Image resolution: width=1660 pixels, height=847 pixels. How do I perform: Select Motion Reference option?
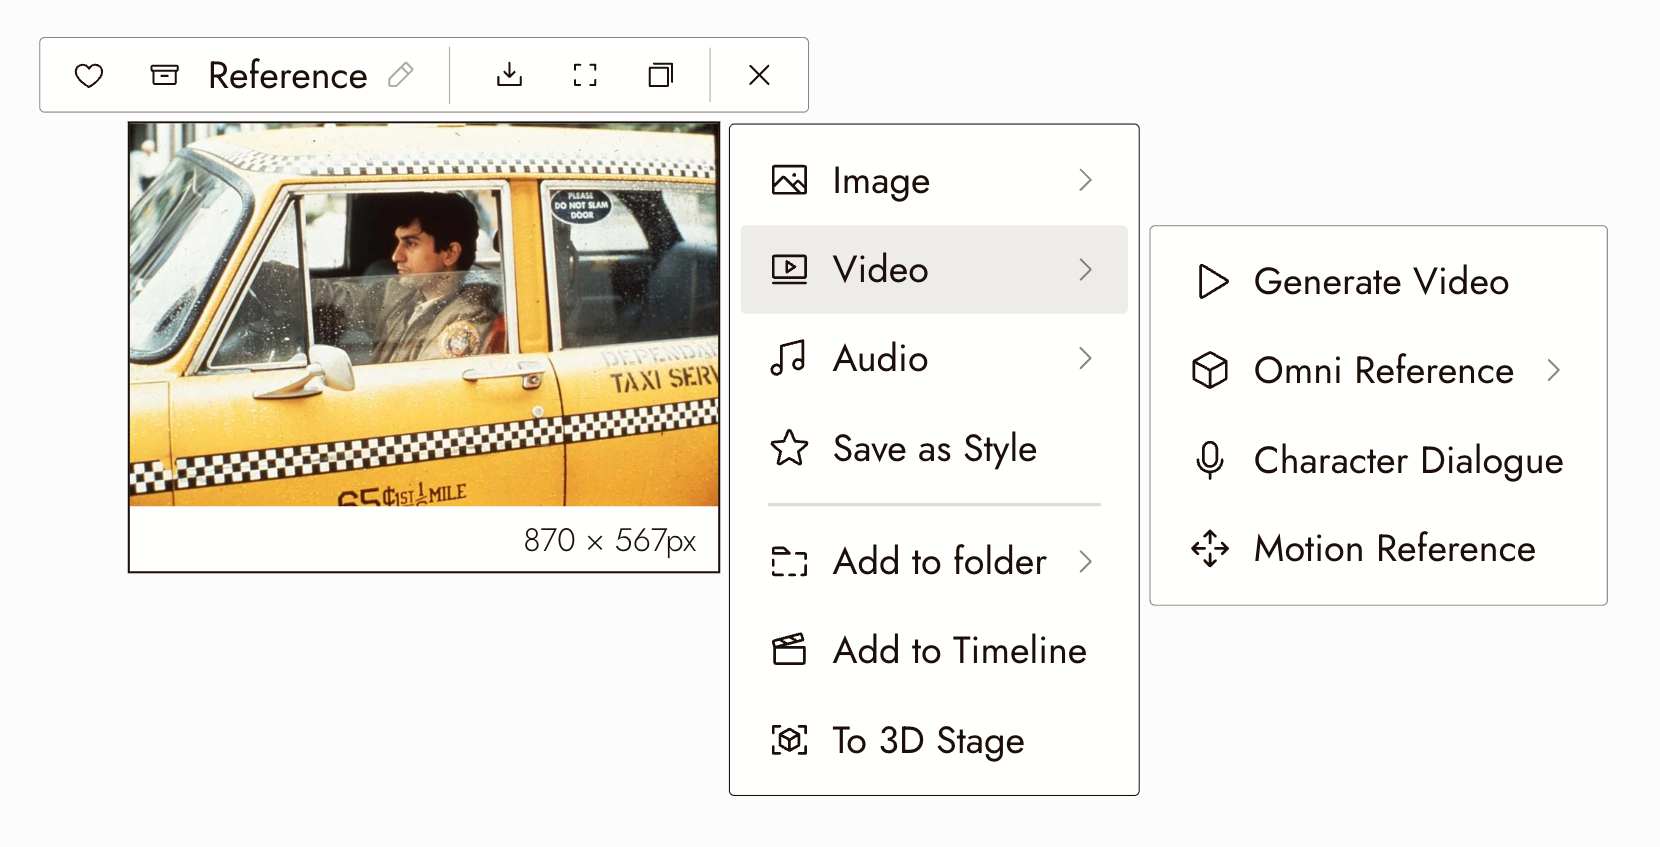pos(1378,549)
